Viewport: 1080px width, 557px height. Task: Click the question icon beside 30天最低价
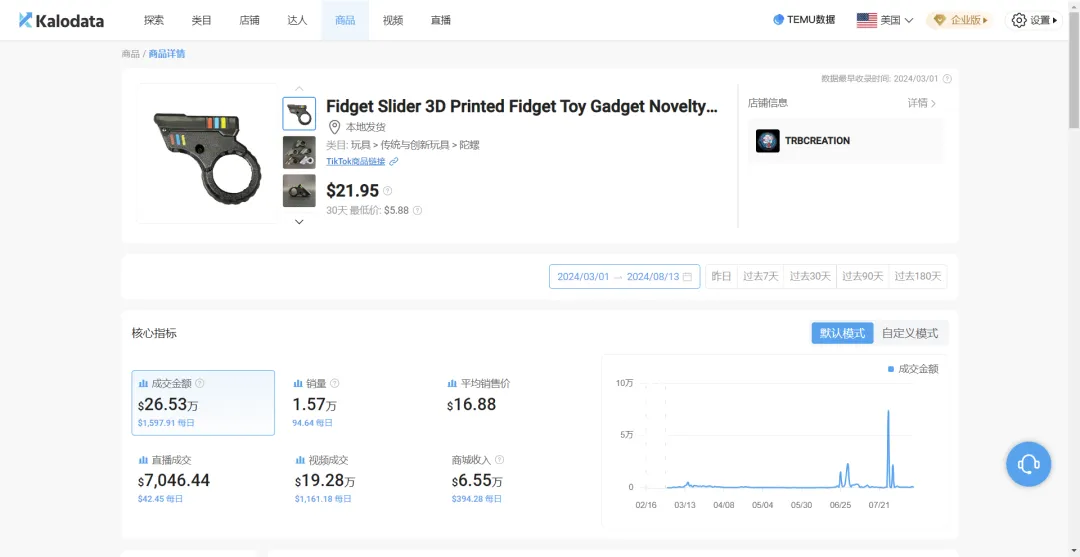click(418, 211)
